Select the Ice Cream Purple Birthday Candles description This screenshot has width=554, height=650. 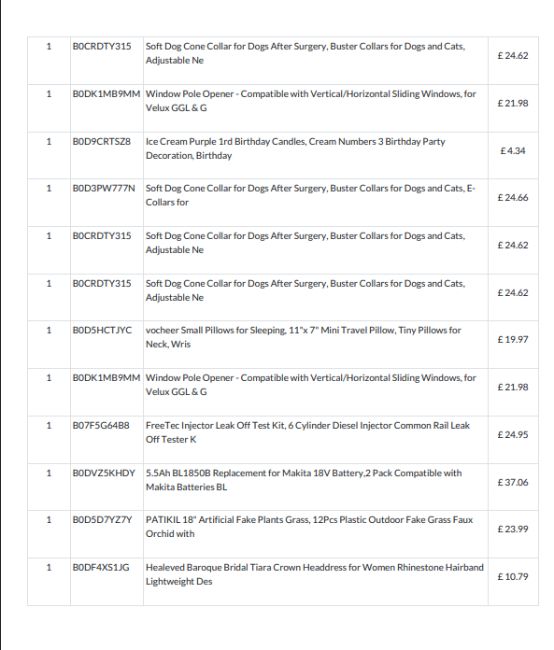(x=295, y=148)
